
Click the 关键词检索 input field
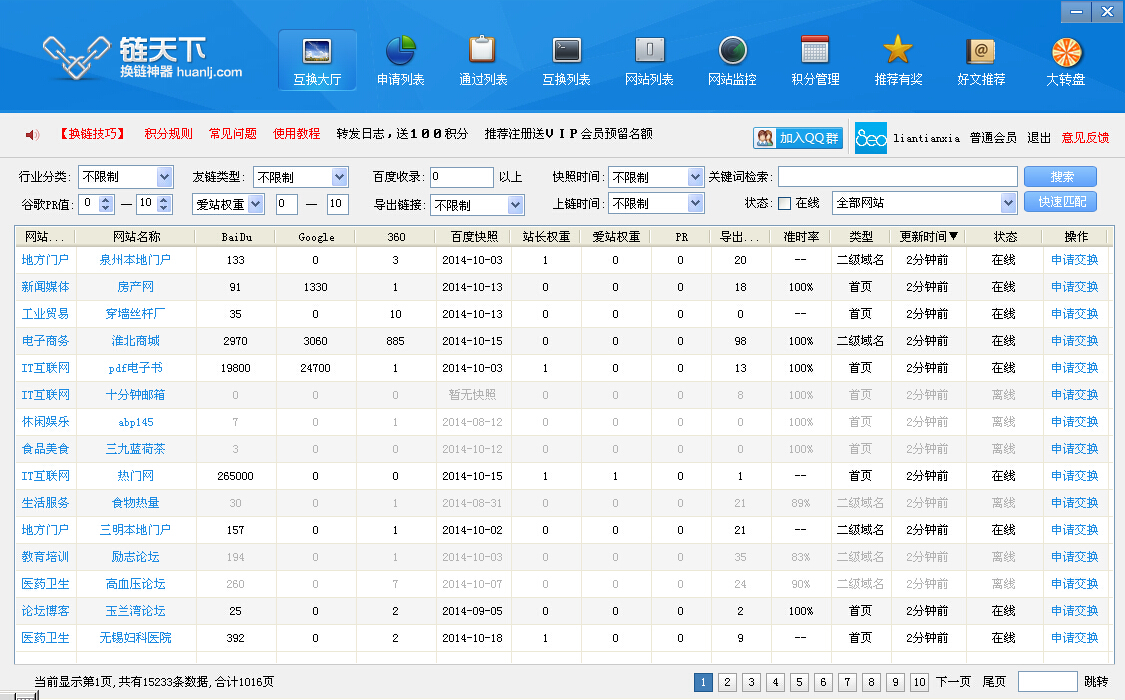(x=897, y=177)
